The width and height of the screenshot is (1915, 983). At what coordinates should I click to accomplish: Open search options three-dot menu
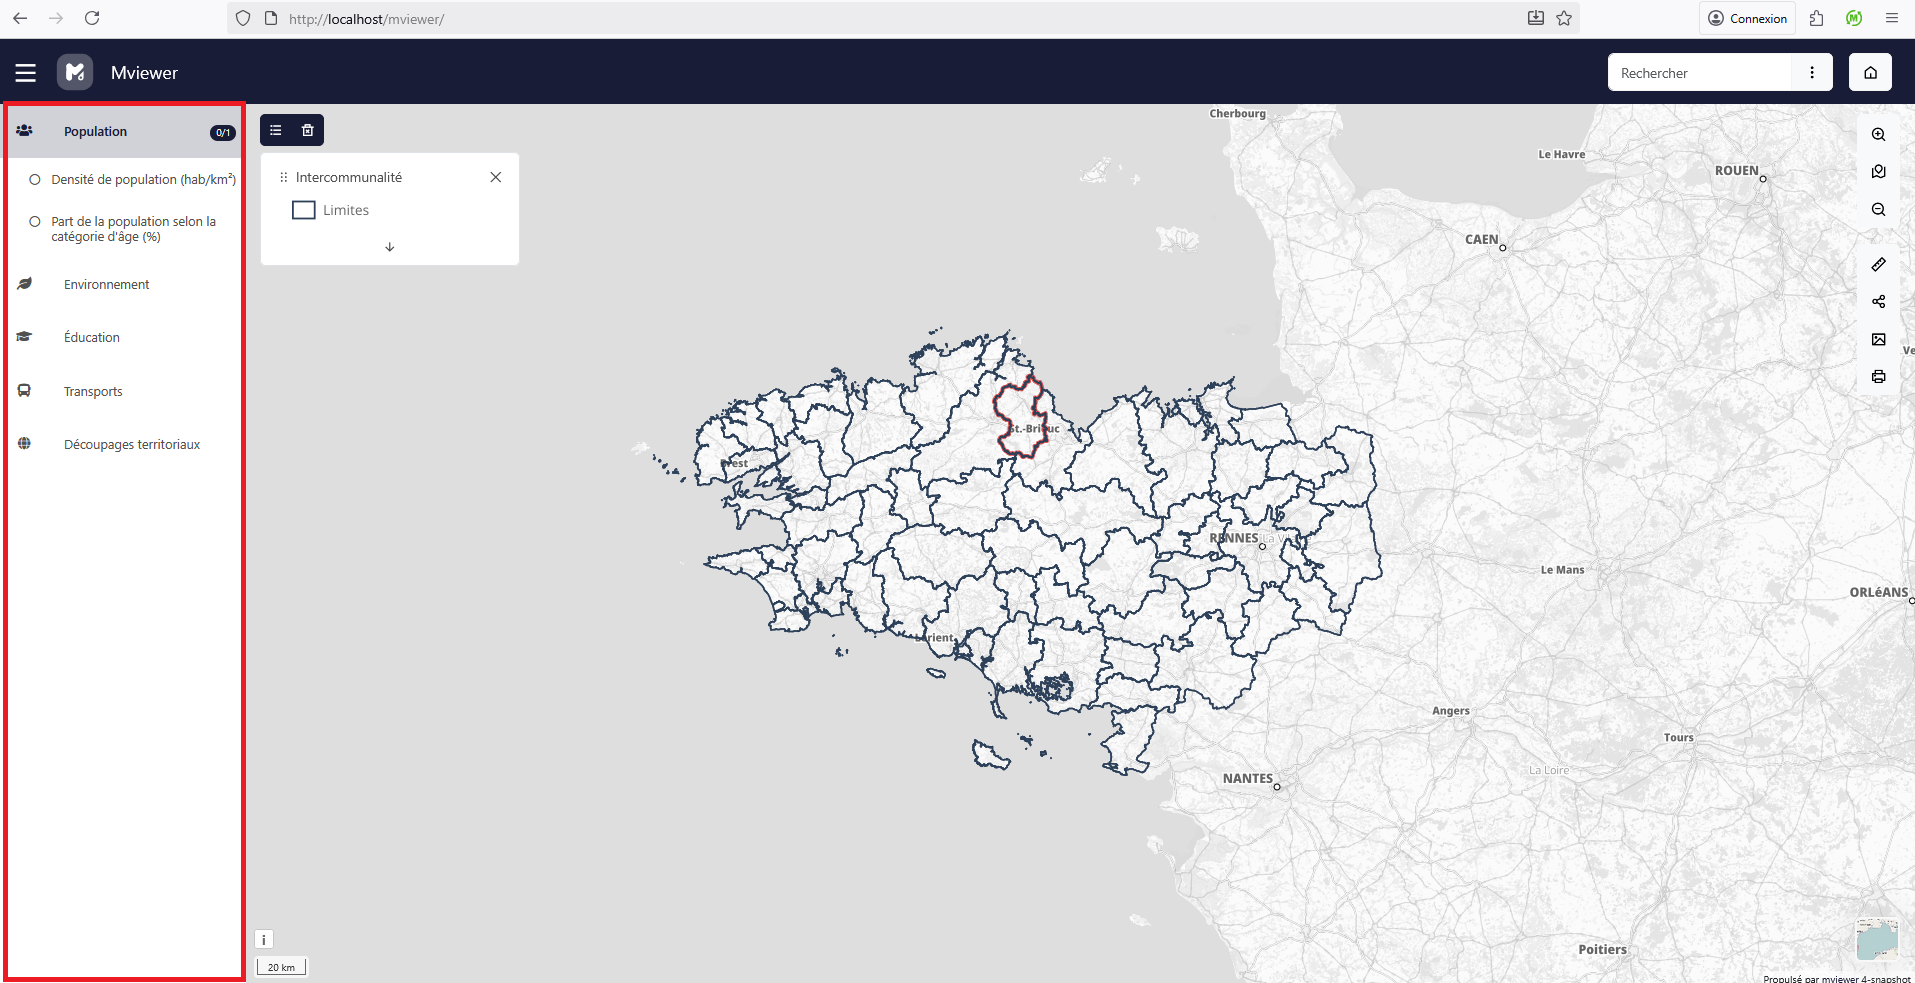1812,72
